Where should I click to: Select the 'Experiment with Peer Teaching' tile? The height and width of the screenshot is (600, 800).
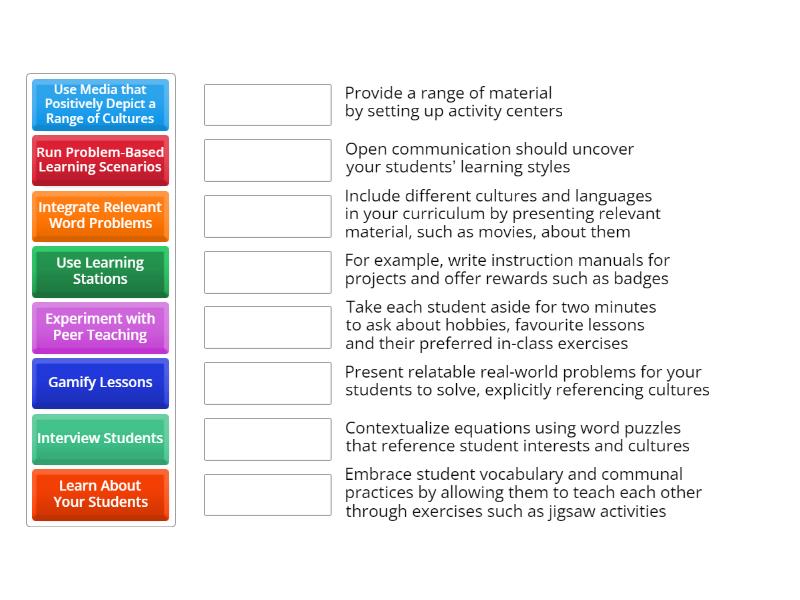point(100,327)
